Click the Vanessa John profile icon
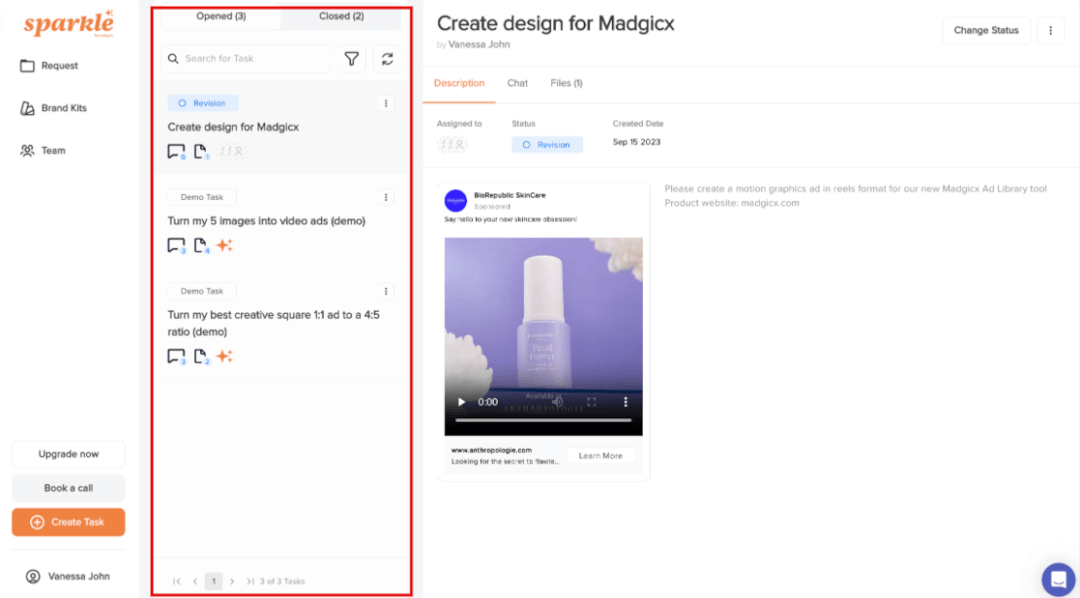This screenshot has width=1080, height=598. pyautogui.click(x=32, y=577)
